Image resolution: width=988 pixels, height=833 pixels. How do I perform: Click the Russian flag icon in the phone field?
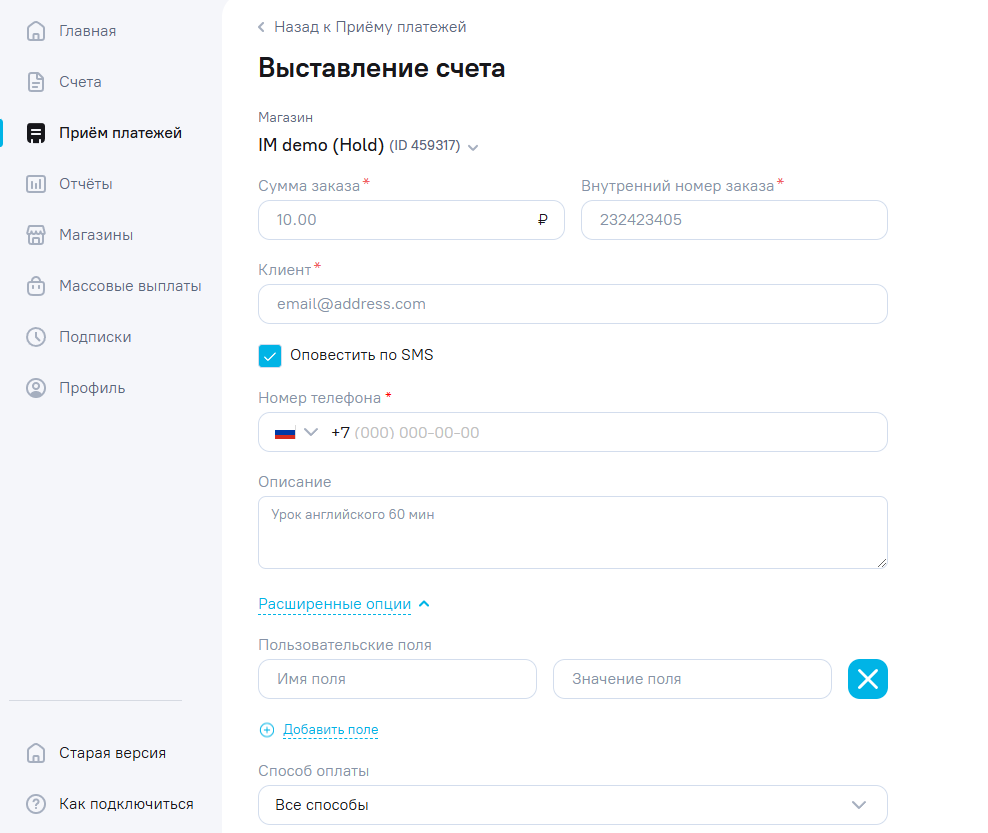pos(285,433)
